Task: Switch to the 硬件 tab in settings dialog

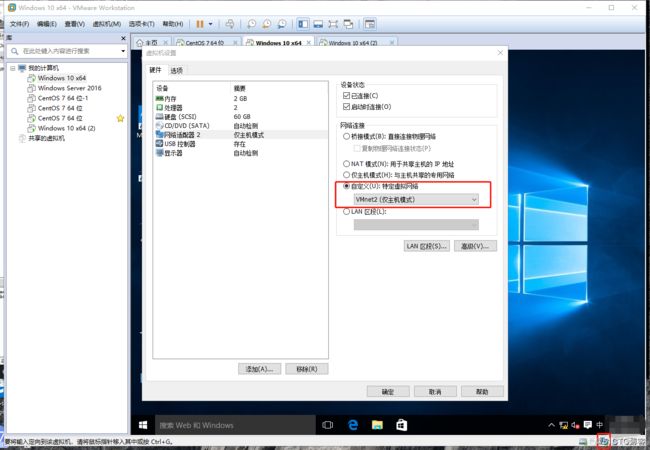Action: pos(155,70)
